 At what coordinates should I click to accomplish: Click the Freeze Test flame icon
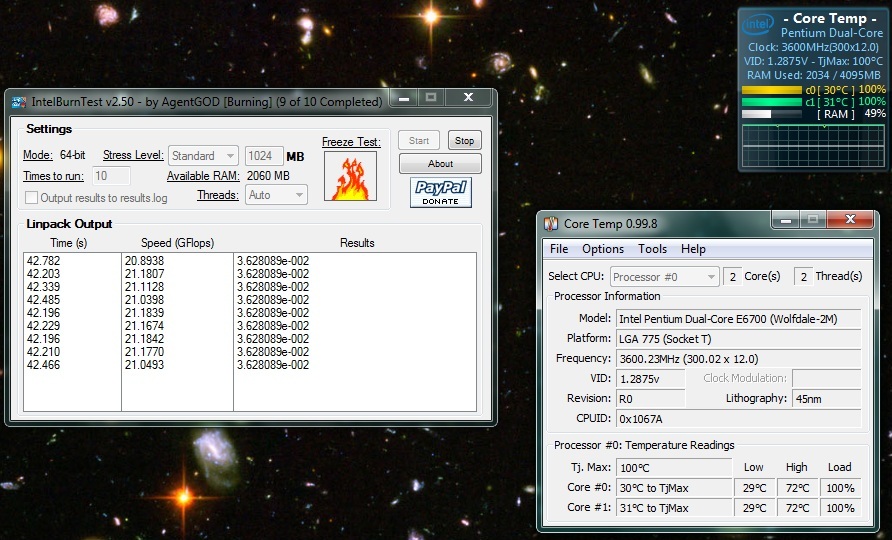(x=350, y=176)
